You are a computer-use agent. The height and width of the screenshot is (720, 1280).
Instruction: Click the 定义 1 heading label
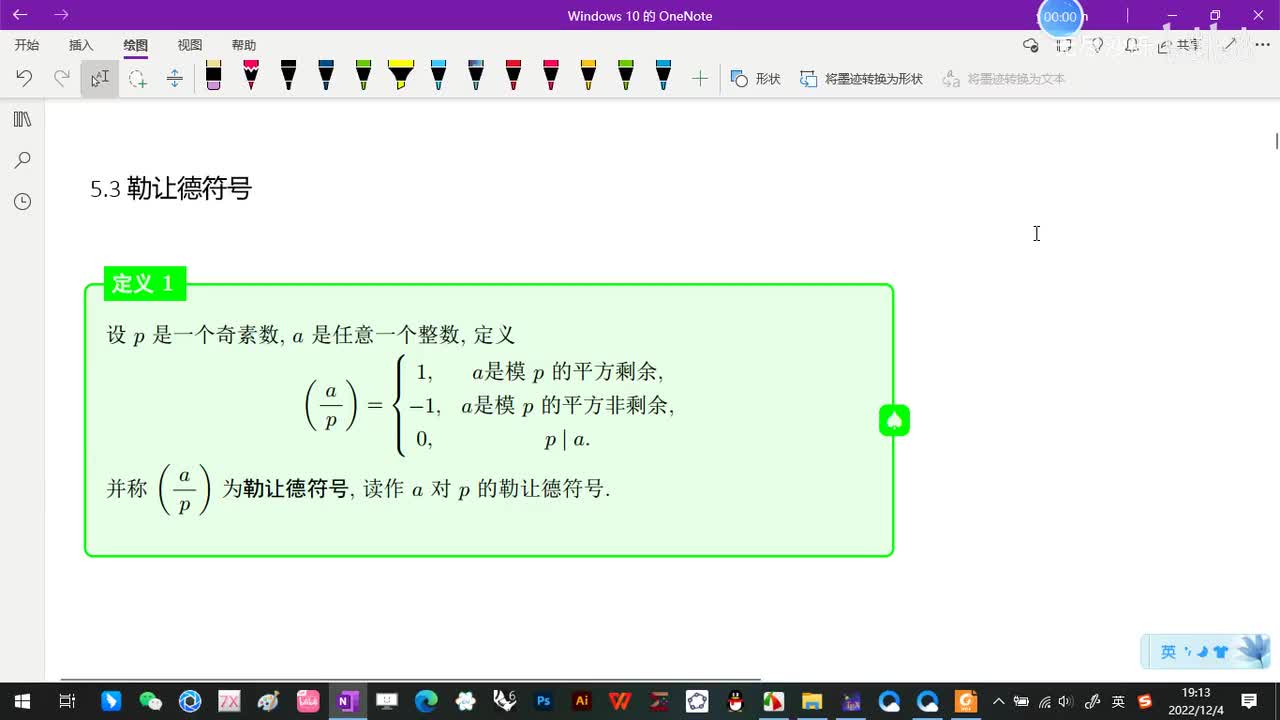click(144, 284)
